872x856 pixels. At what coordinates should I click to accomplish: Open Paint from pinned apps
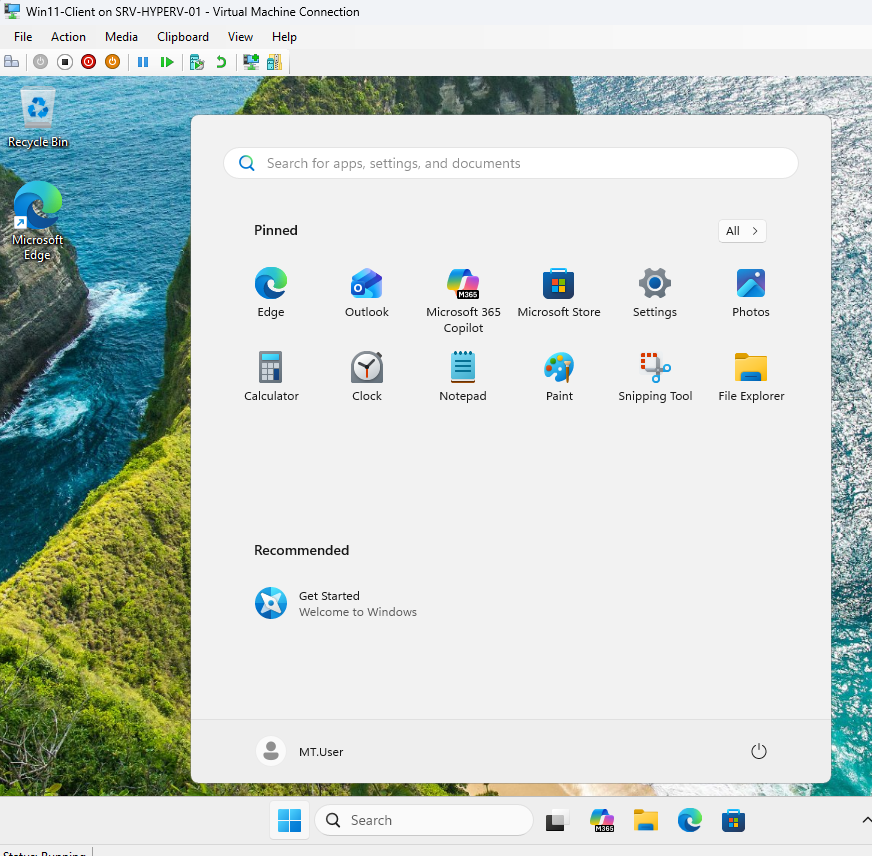[559, 377]
